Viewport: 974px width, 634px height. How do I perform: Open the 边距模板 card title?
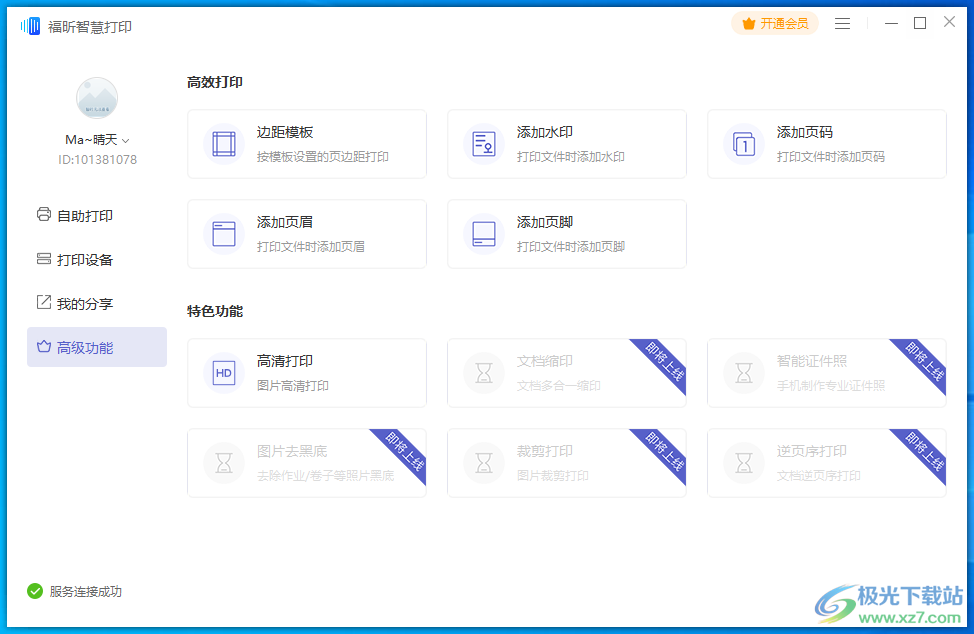click(x=285, y=132)
